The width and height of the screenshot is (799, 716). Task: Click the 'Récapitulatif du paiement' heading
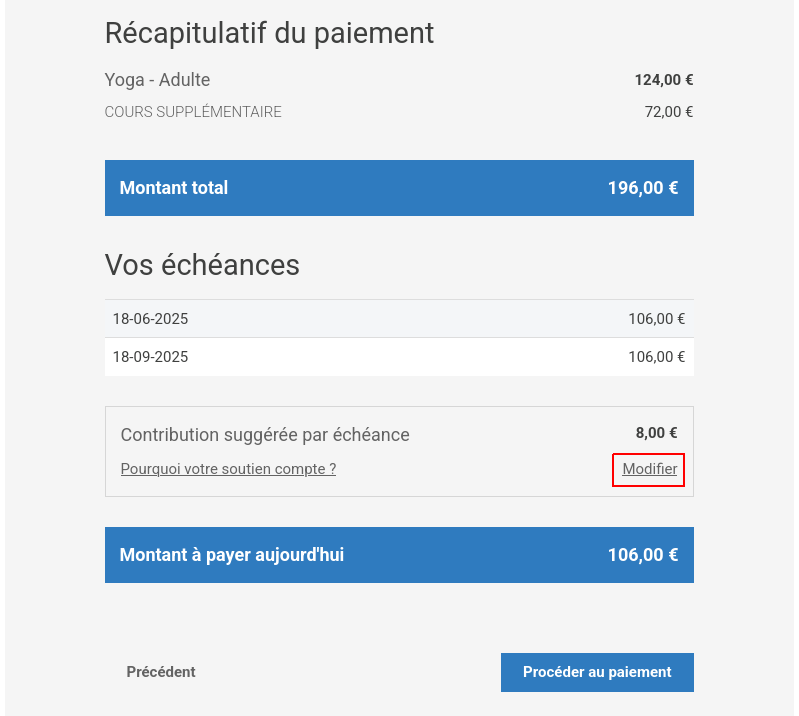coord(270,34)
